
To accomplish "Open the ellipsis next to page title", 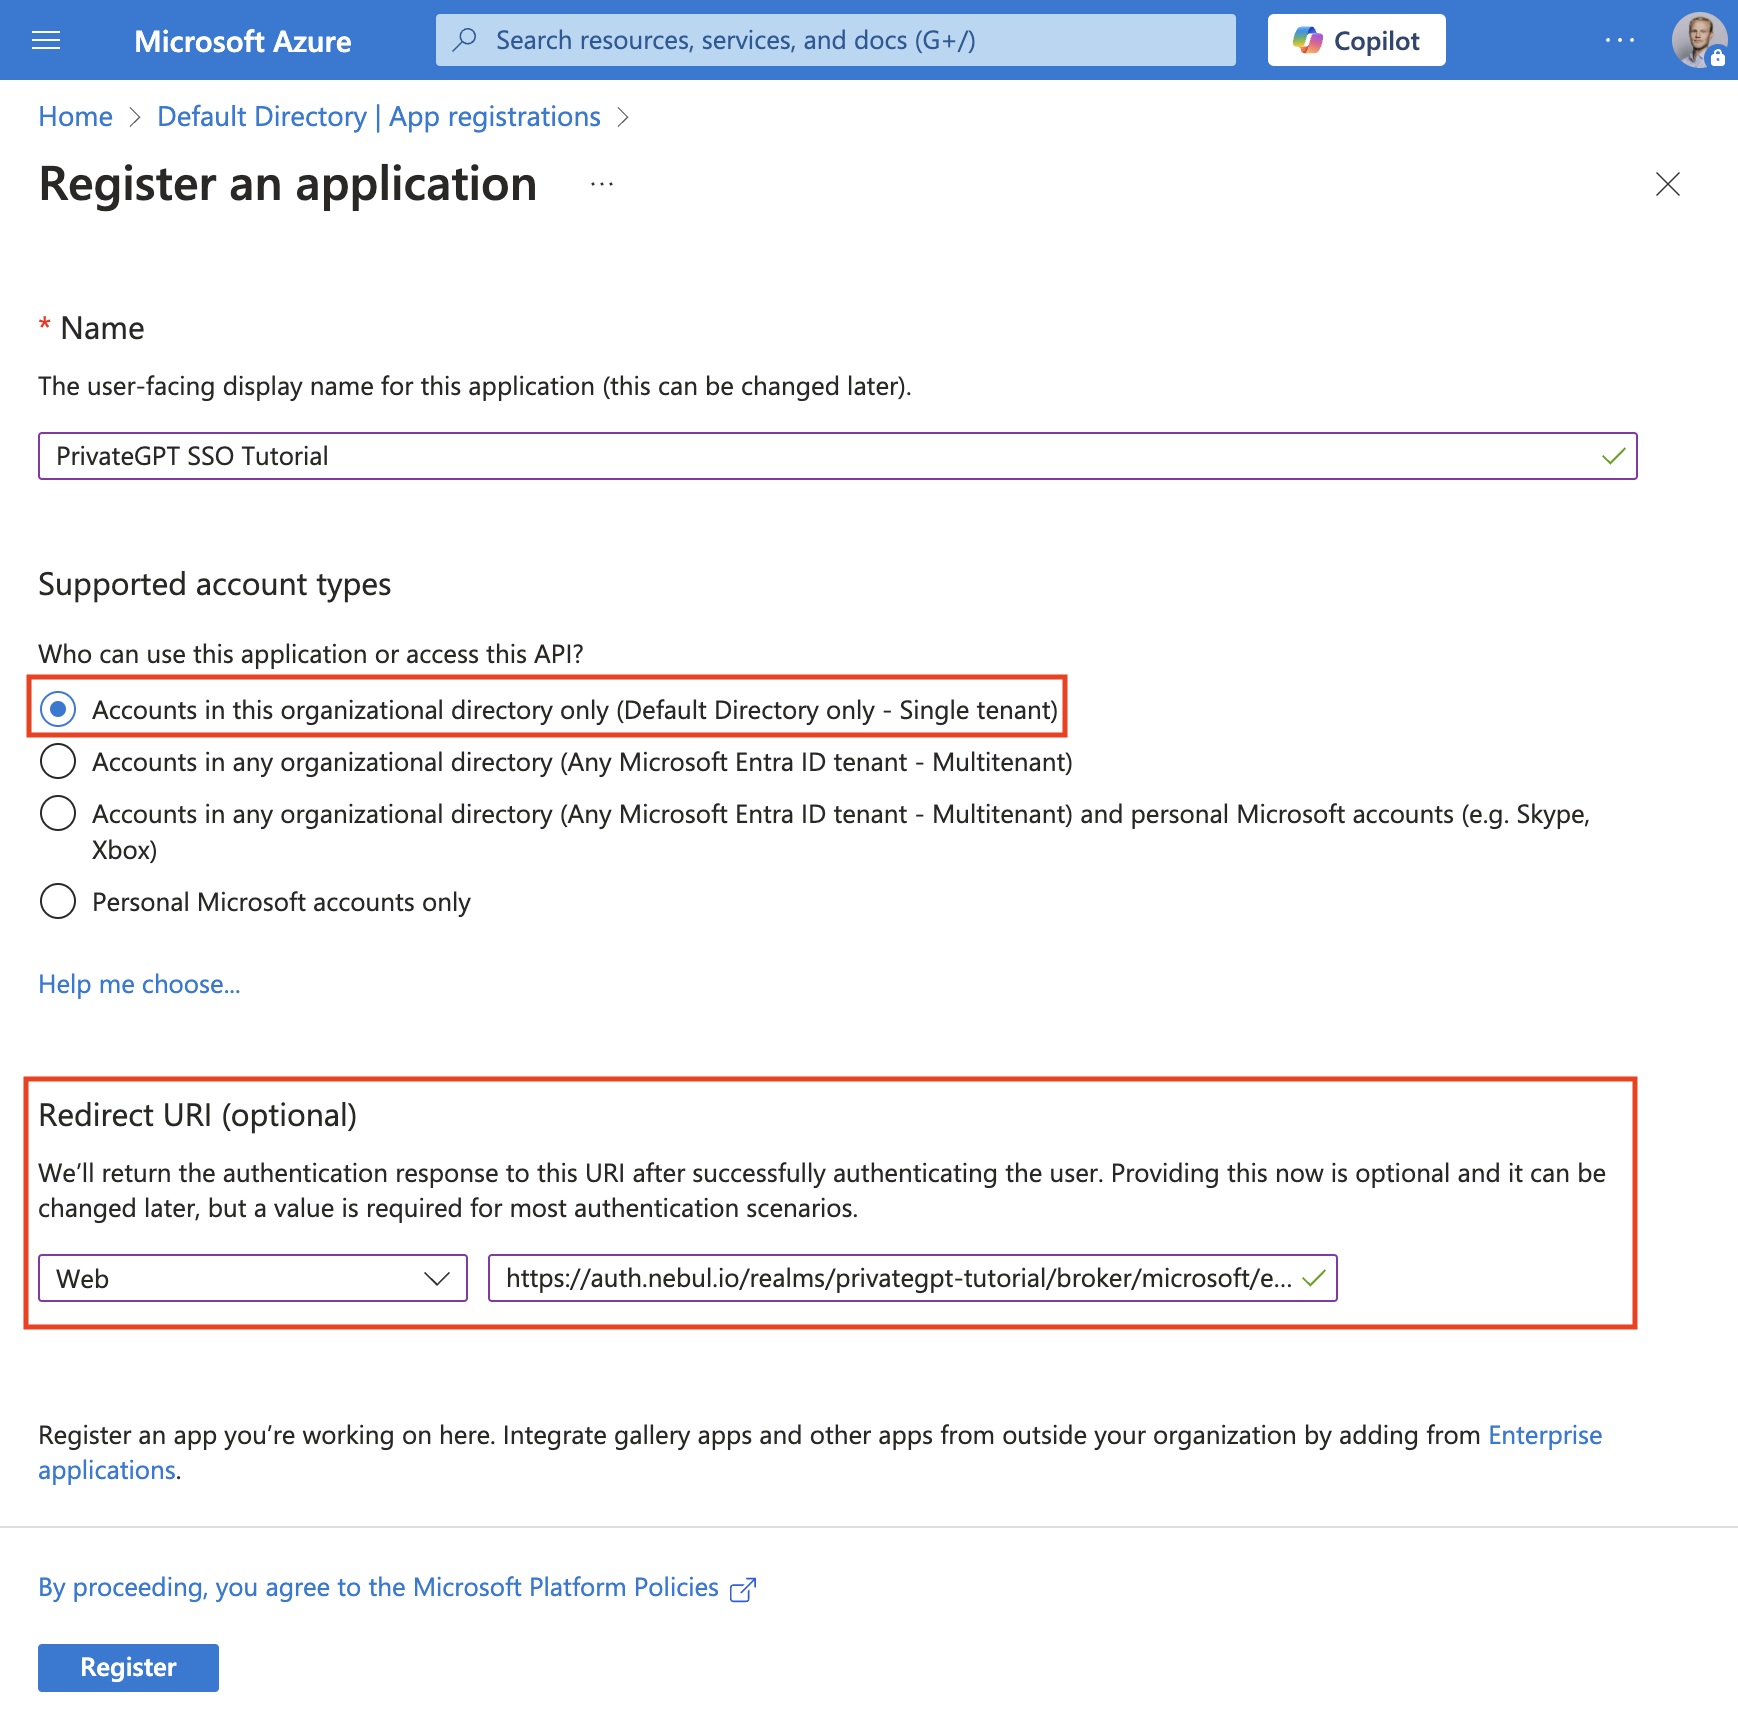I will pyautogui.click(x=601, y=184).
